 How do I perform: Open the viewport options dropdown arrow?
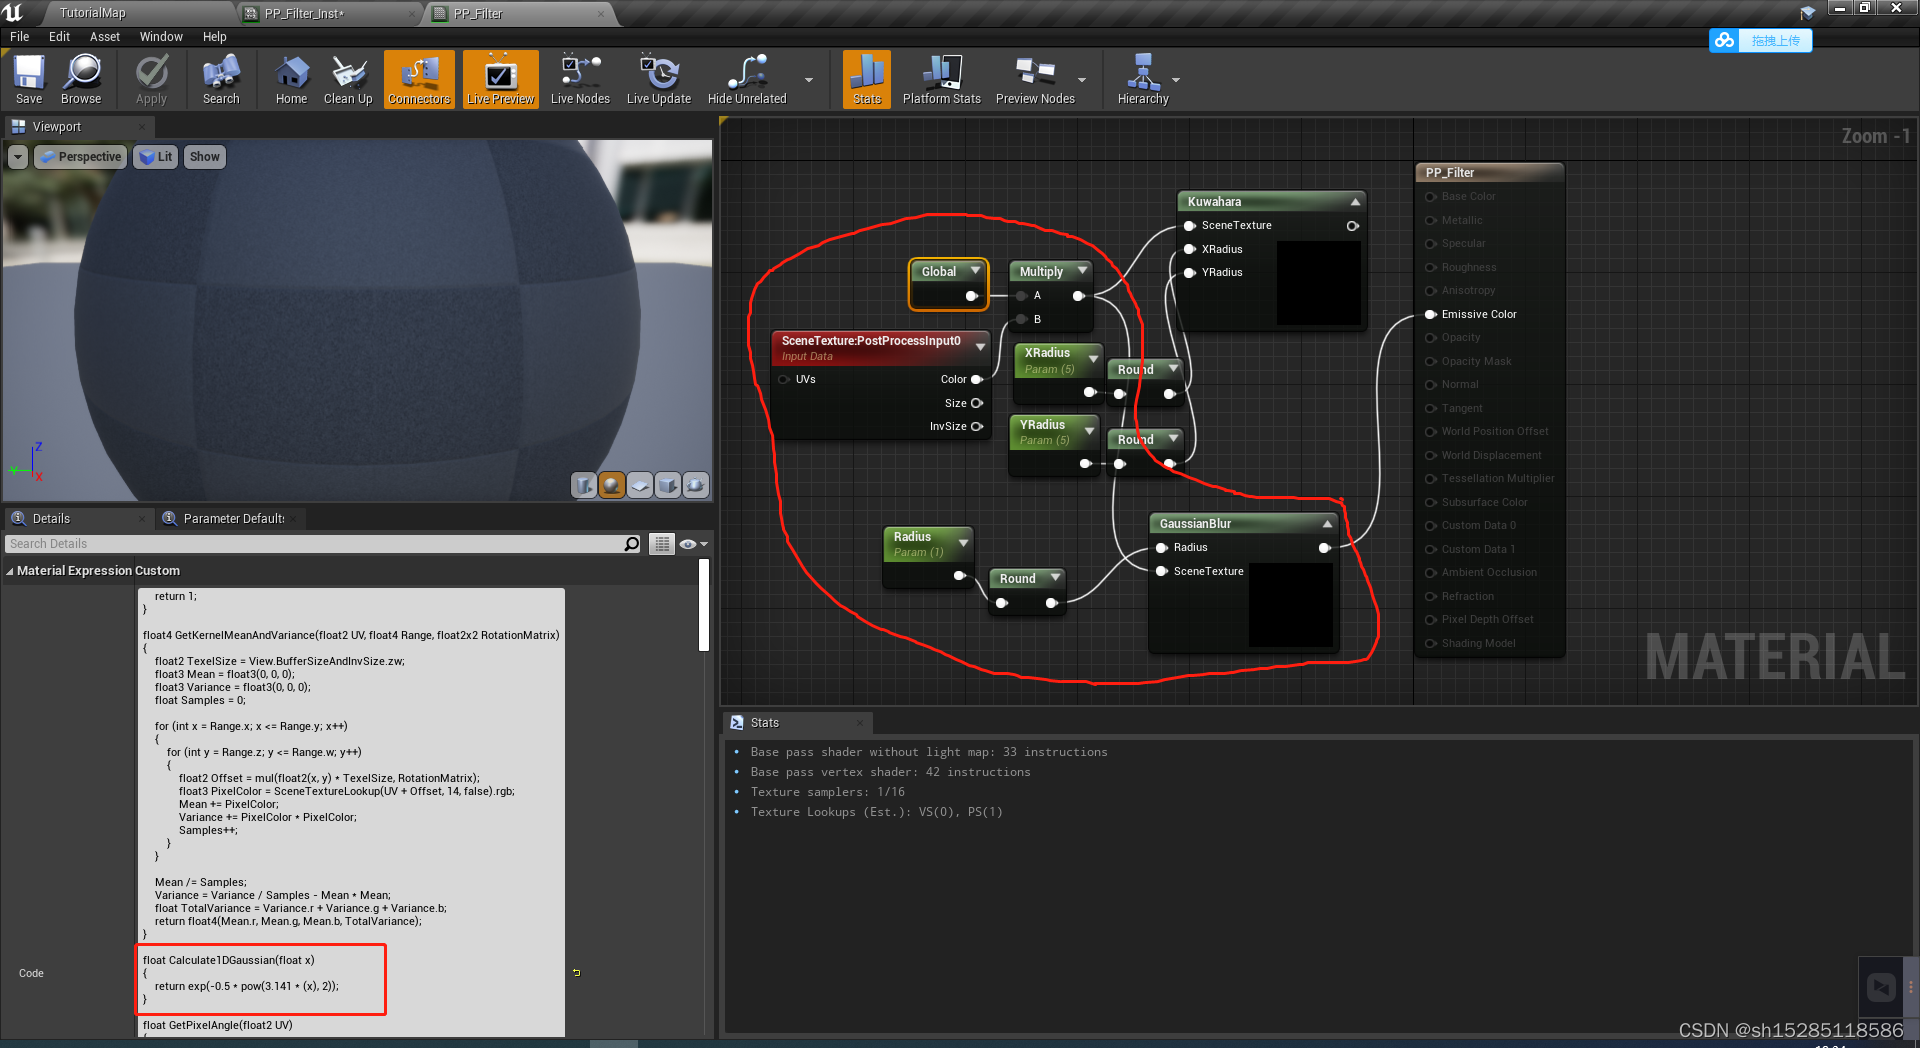pyautogui.click(x=18, y=157)
